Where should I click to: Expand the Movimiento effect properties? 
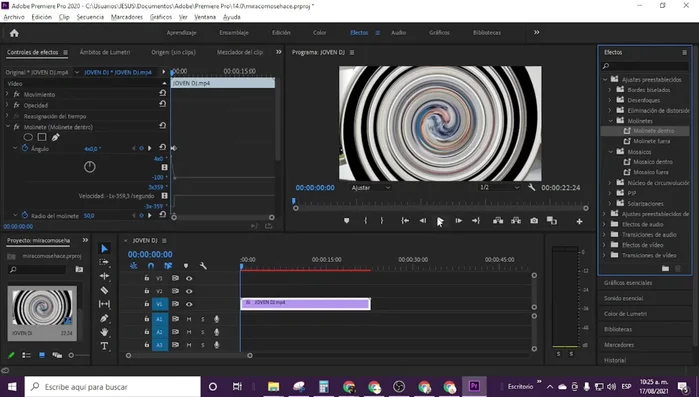click(7, 94)
